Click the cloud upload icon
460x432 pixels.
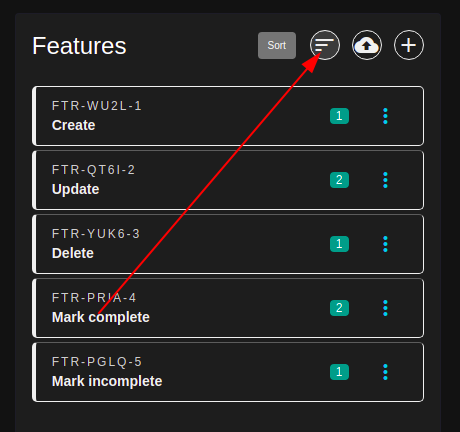point(367,45)
